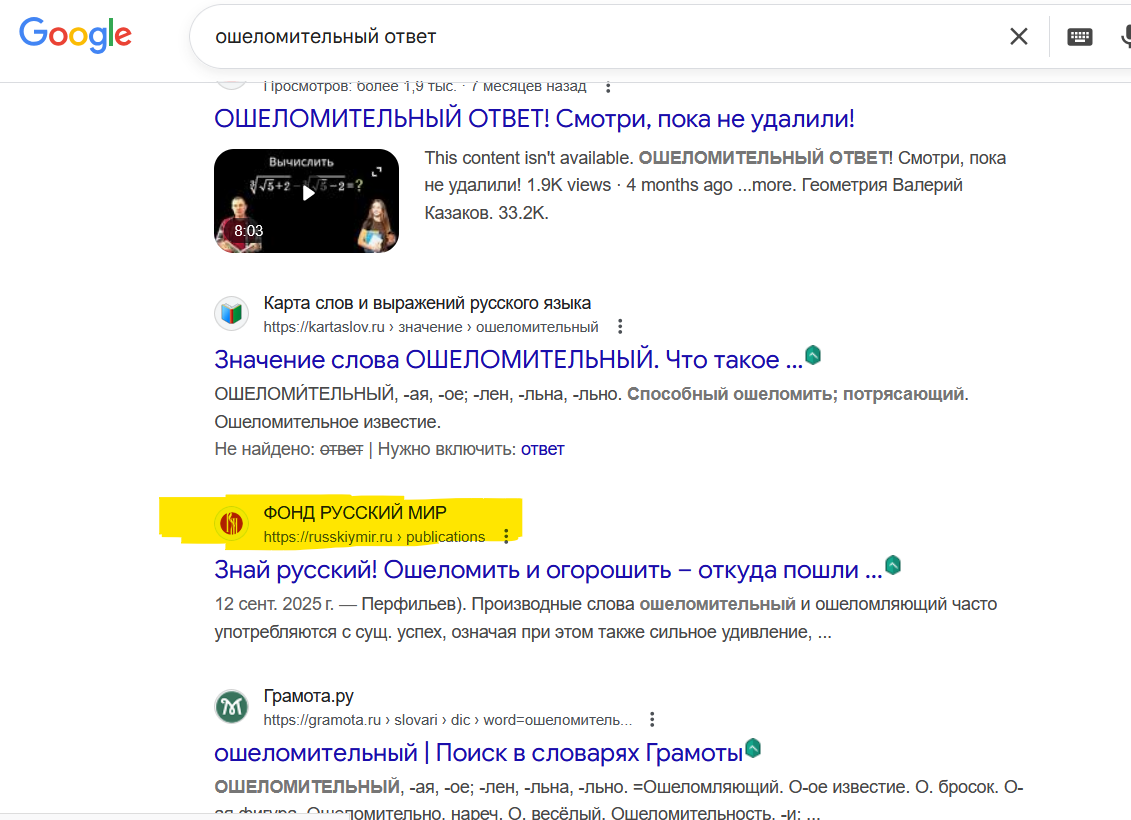Click green badge after Знай русский title
Screen dimensions: 1131x820
[893, 565]
